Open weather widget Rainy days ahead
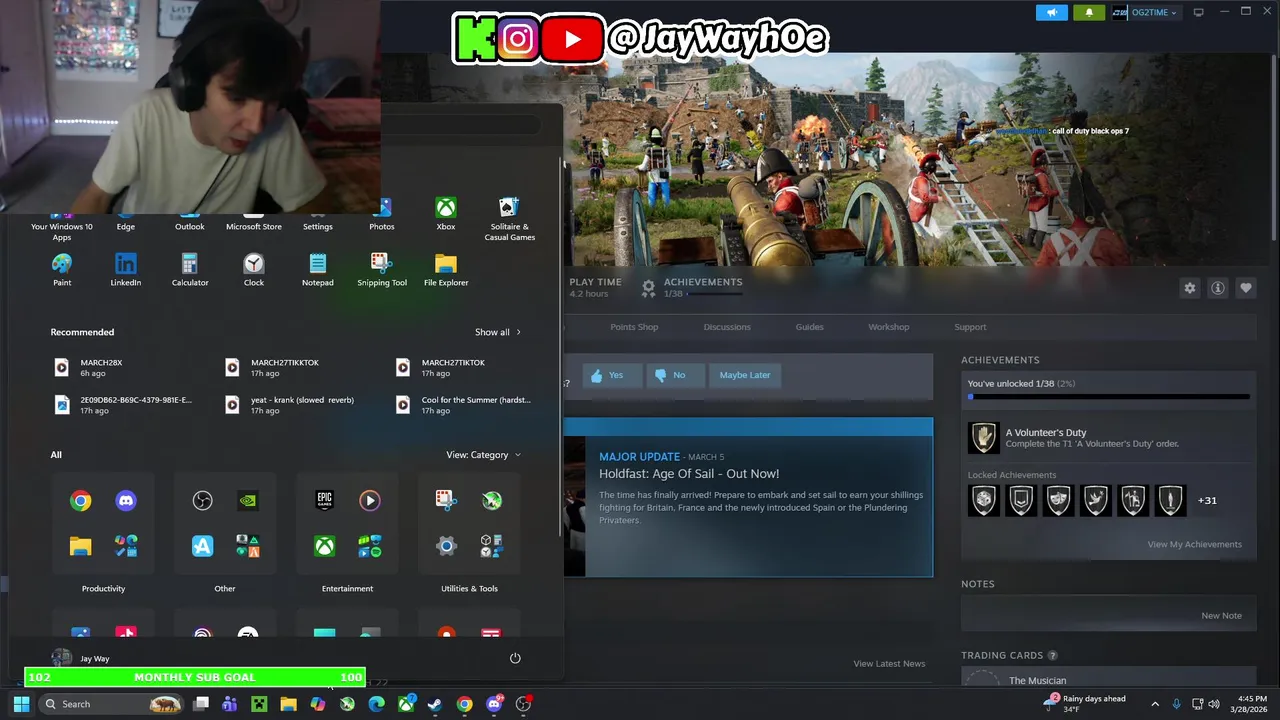 tap(1084, 704)
